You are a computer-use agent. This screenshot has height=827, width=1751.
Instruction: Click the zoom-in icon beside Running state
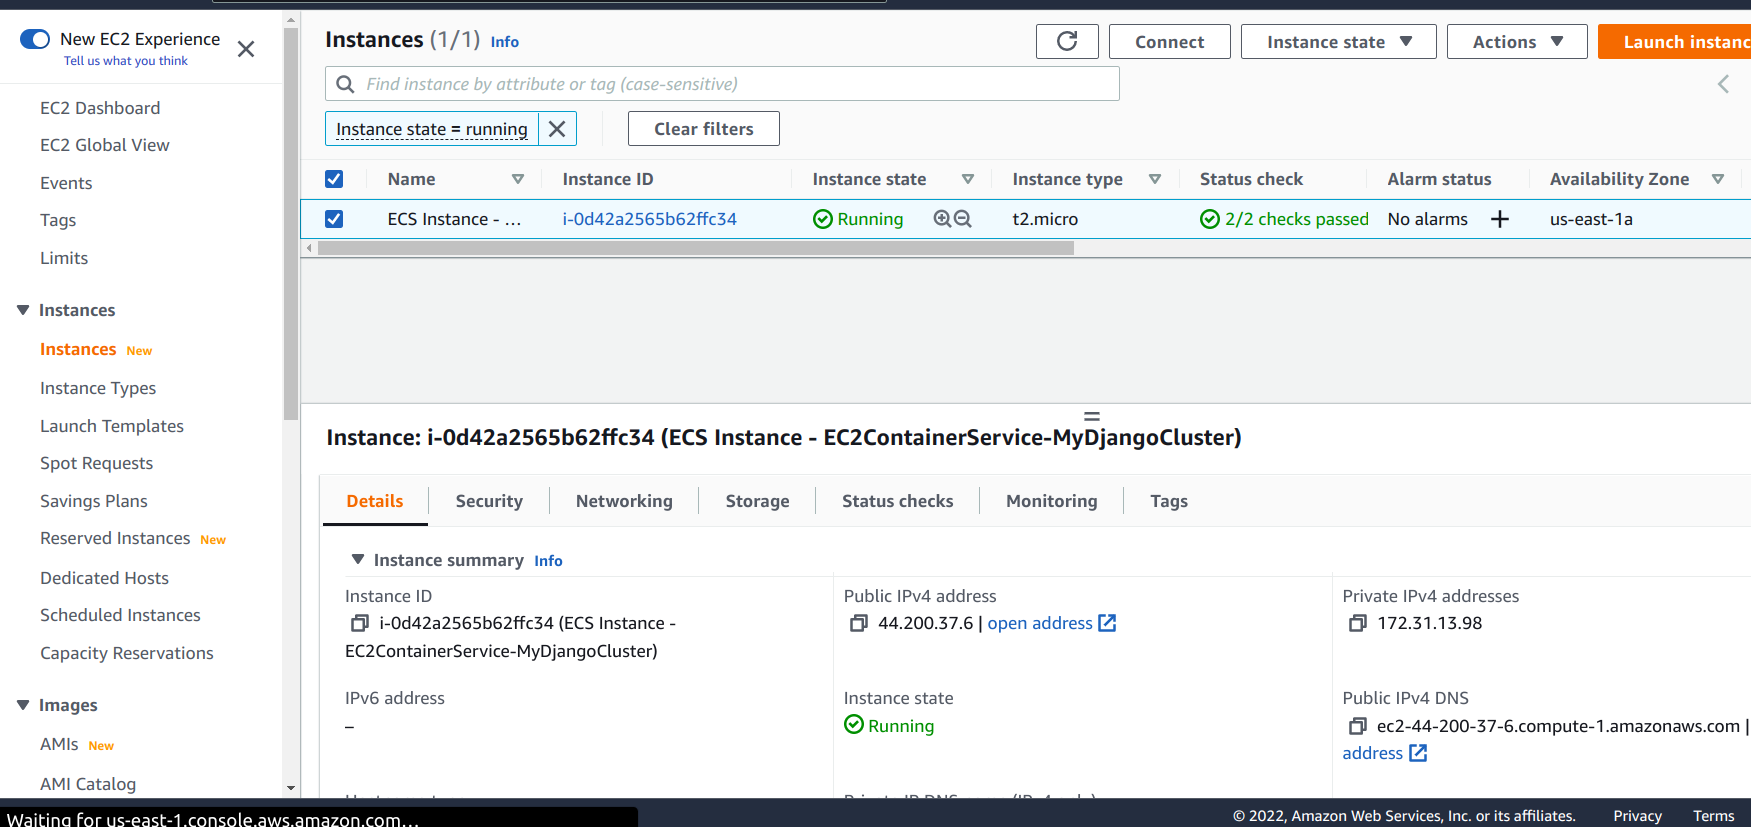click(x=942, y=219)
